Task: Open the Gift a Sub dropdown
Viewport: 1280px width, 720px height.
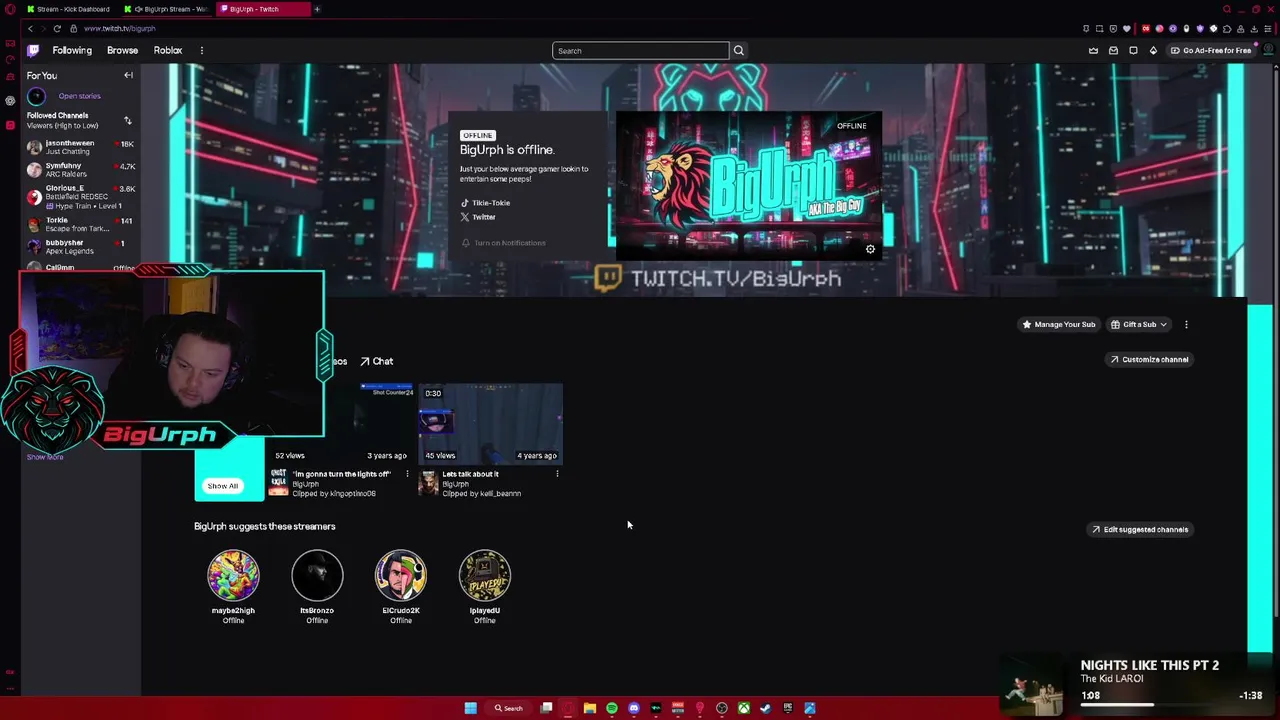Action: click(1139, 324)
